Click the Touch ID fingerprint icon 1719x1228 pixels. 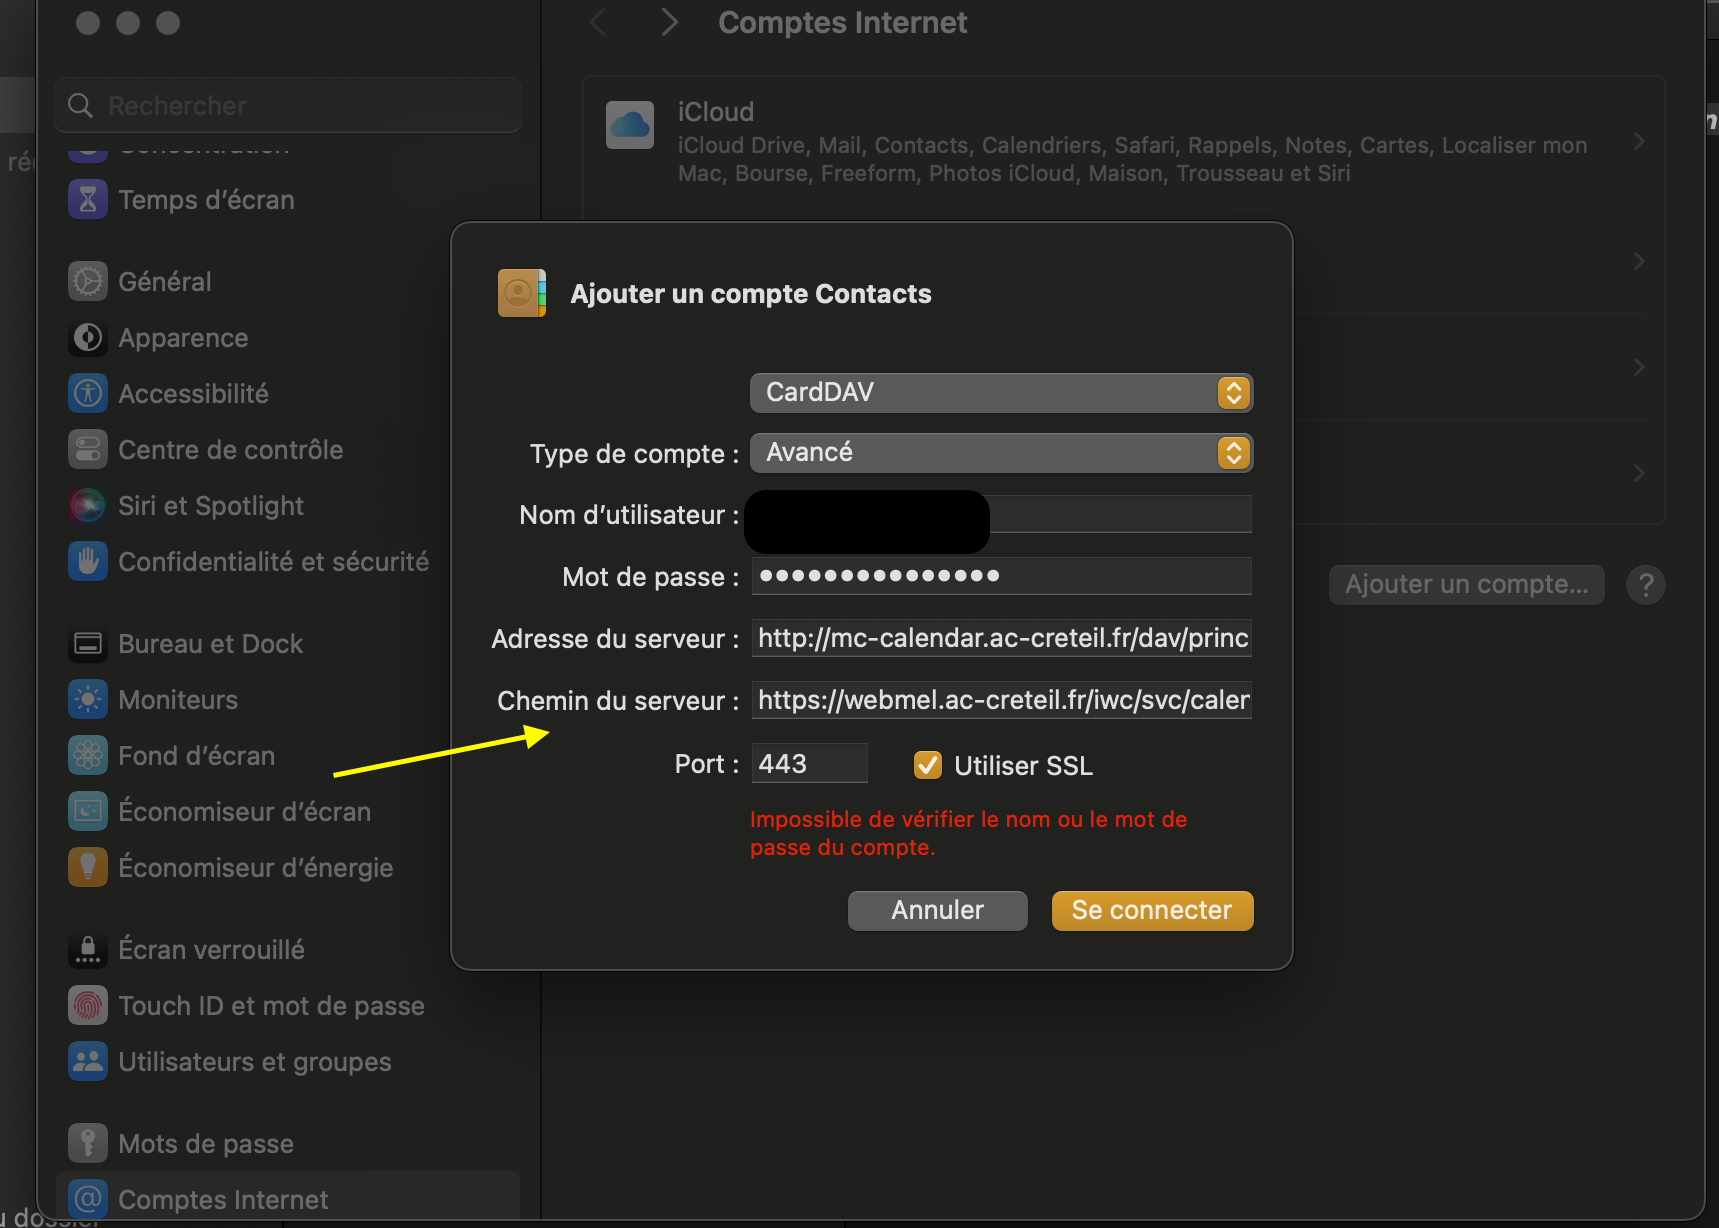pyautogui.click(x=88, y=1005)
